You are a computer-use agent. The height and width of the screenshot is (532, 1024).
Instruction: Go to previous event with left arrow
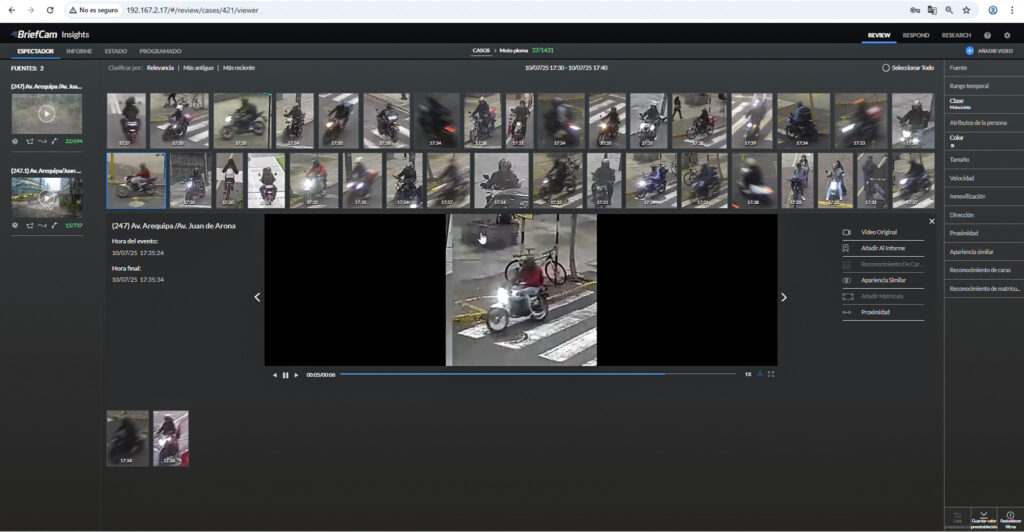pos(257,297)
